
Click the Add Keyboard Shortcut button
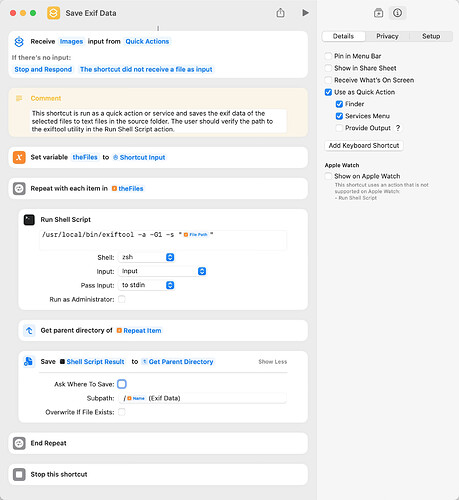click(x=364, y=146)
